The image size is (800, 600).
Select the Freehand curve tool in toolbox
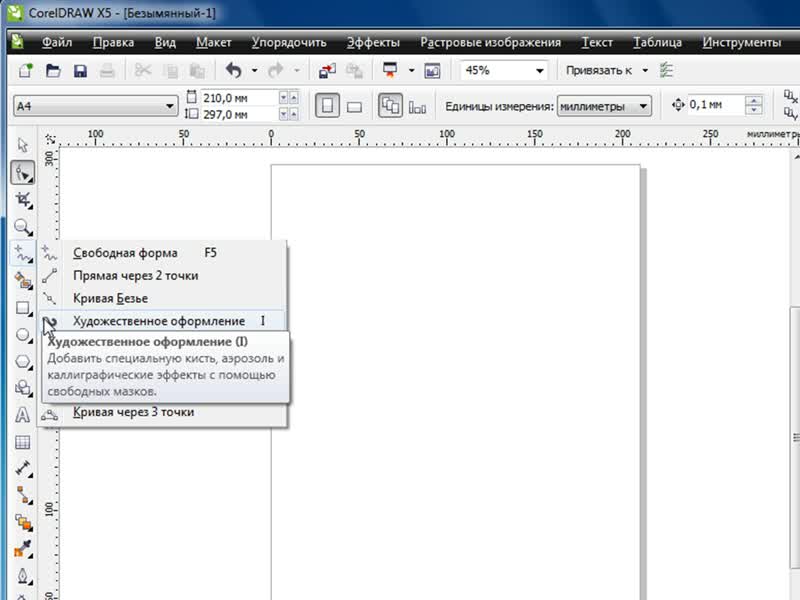click(22, 254)
